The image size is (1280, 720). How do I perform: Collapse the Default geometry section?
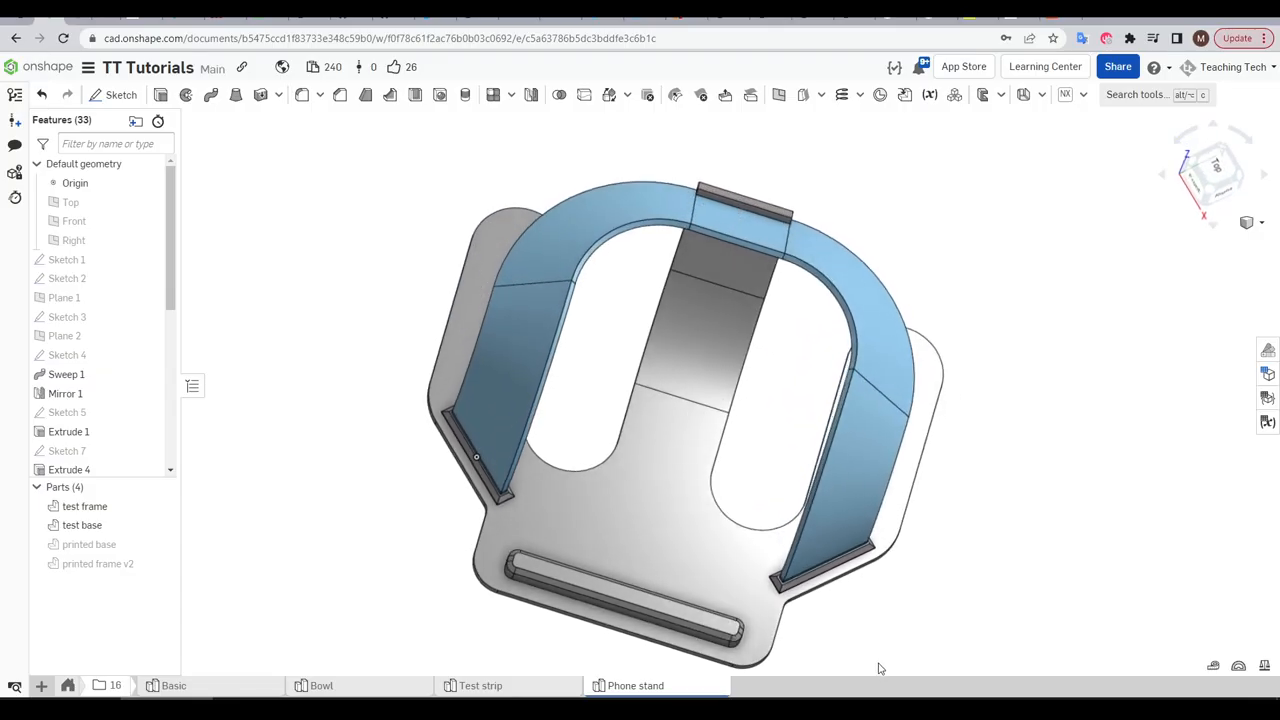(x=36, y=163)
